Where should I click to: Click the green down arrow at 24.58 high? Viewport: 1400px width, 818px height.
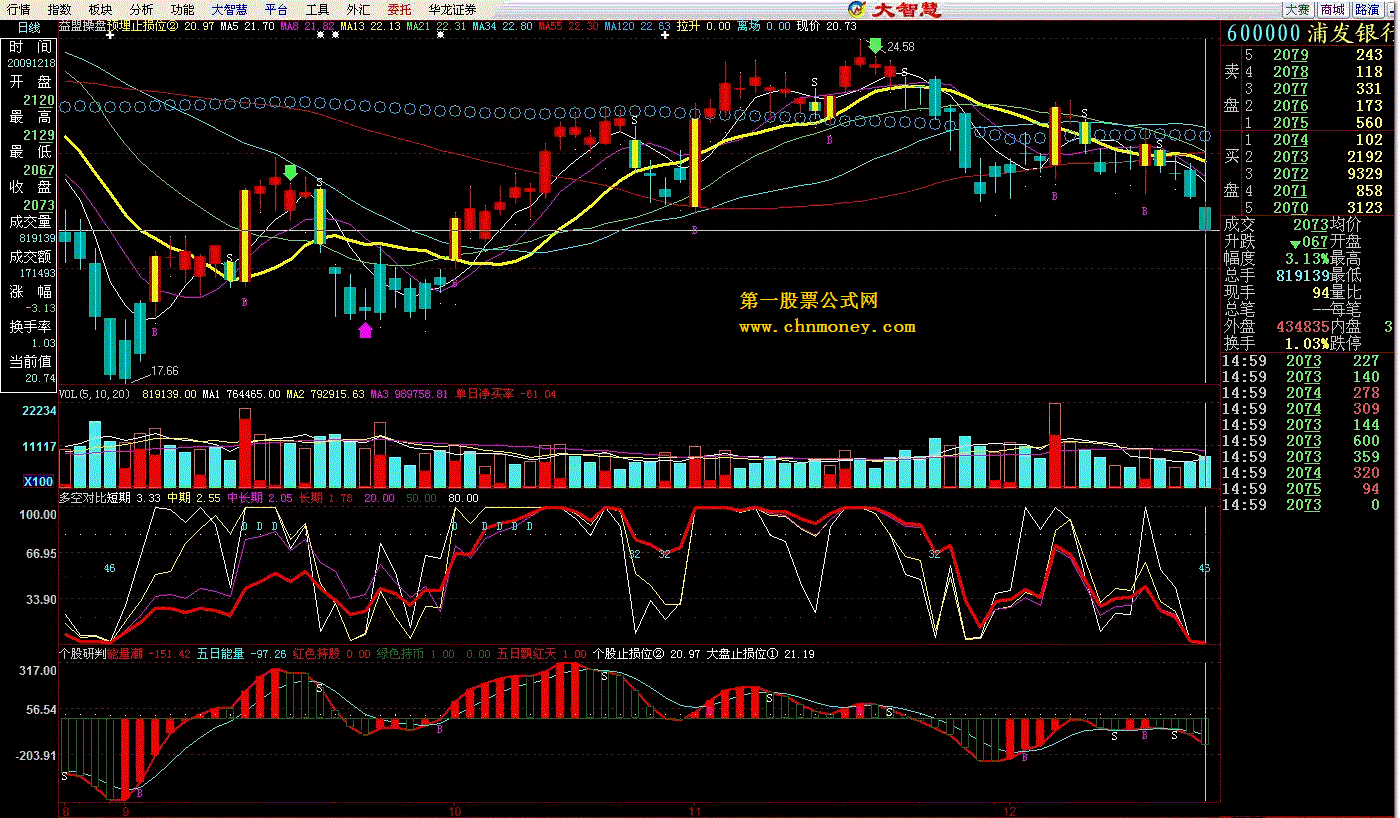click(876, 45)
